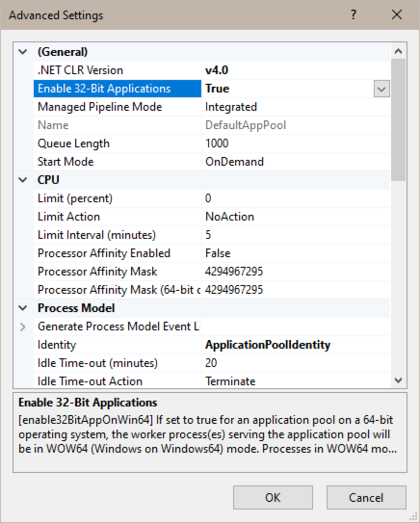The height and width of the screenshot is (523, 420).
Task: Collapse the CPU section chevron
Action: [23, 180]
